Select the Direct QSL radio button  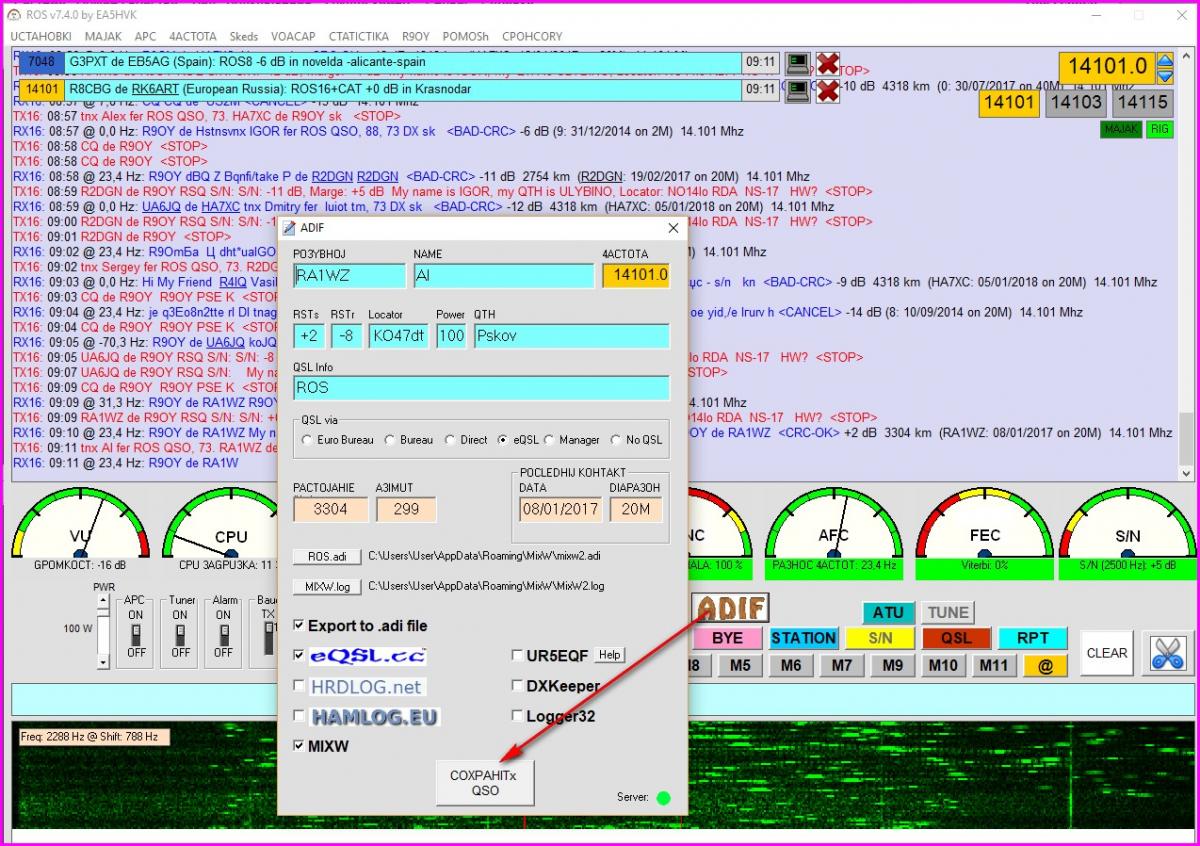450,440
